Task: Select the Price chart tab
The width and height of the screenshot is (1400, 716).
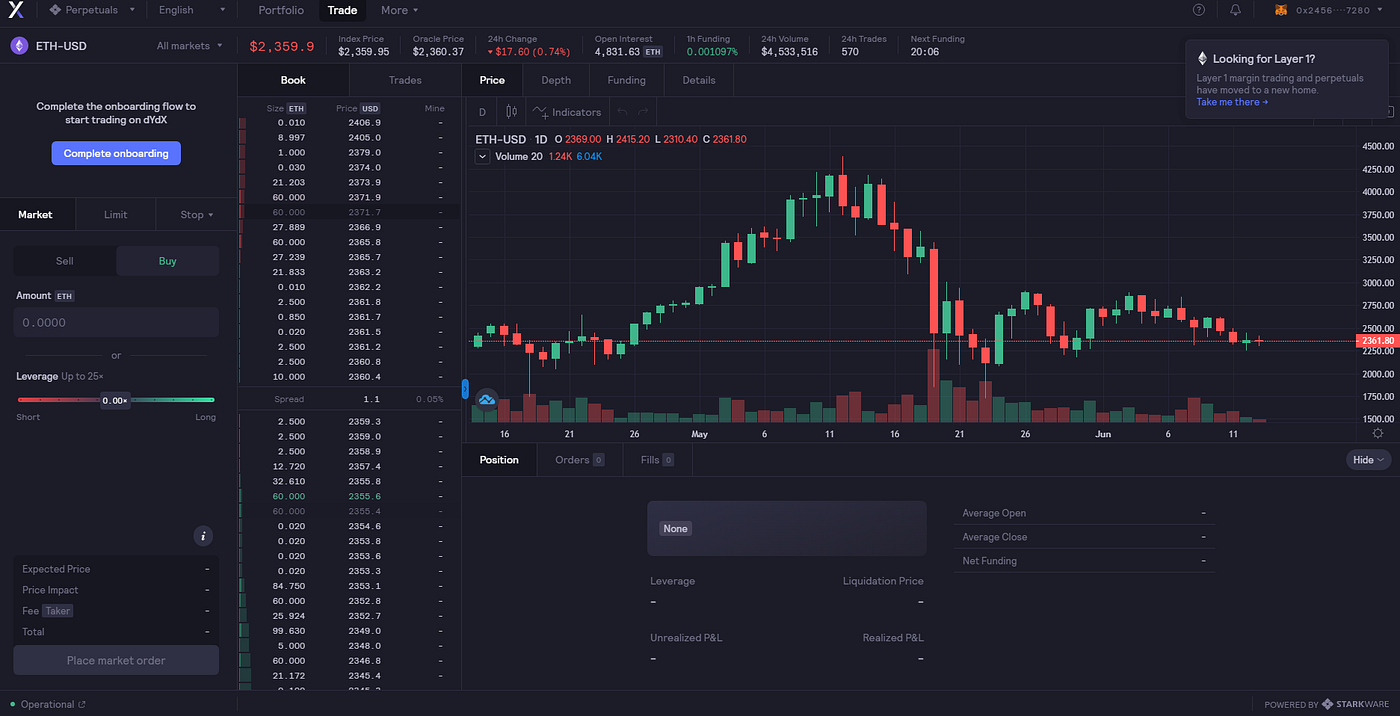Action: click(x=493, y=80)
